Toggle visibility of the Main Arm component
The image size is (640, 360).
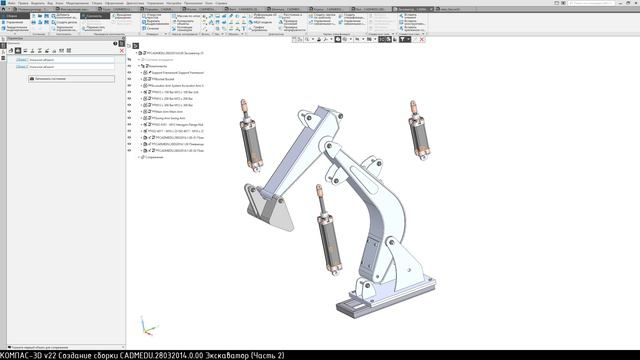click(129, 111)
